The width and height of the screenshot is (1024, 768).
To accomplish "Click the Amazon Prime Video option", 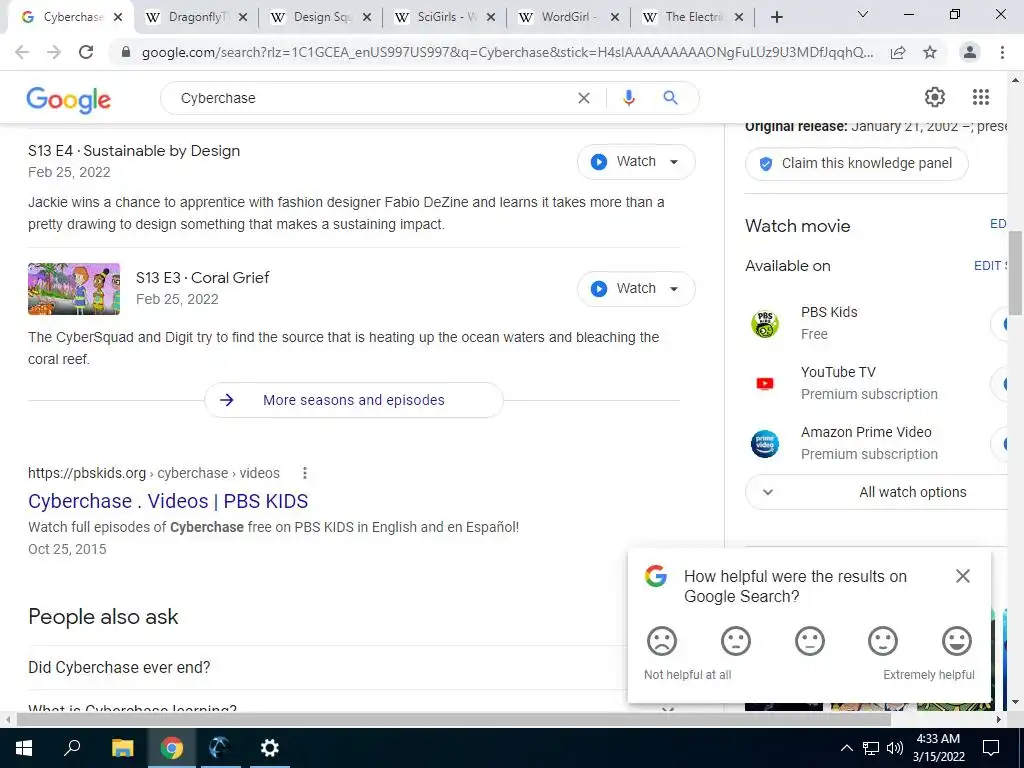I will [878, 443].
